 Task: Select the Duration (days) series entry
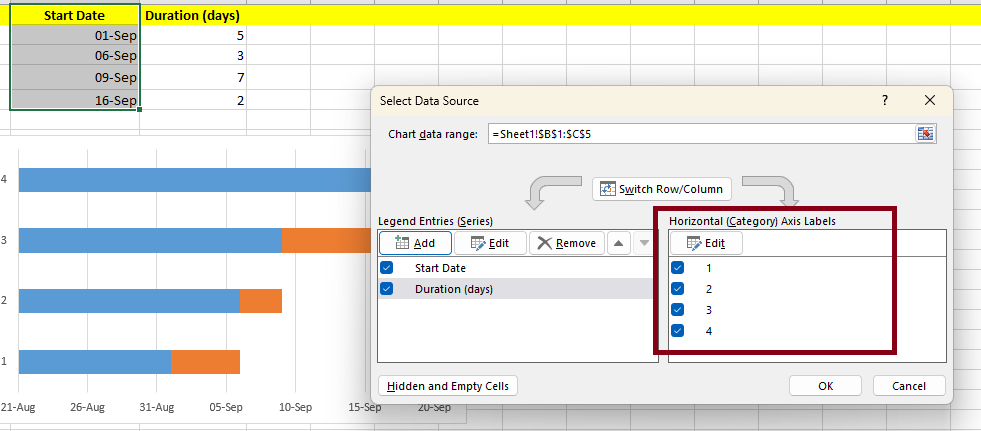pyautogui.click(x=454, y=289)
